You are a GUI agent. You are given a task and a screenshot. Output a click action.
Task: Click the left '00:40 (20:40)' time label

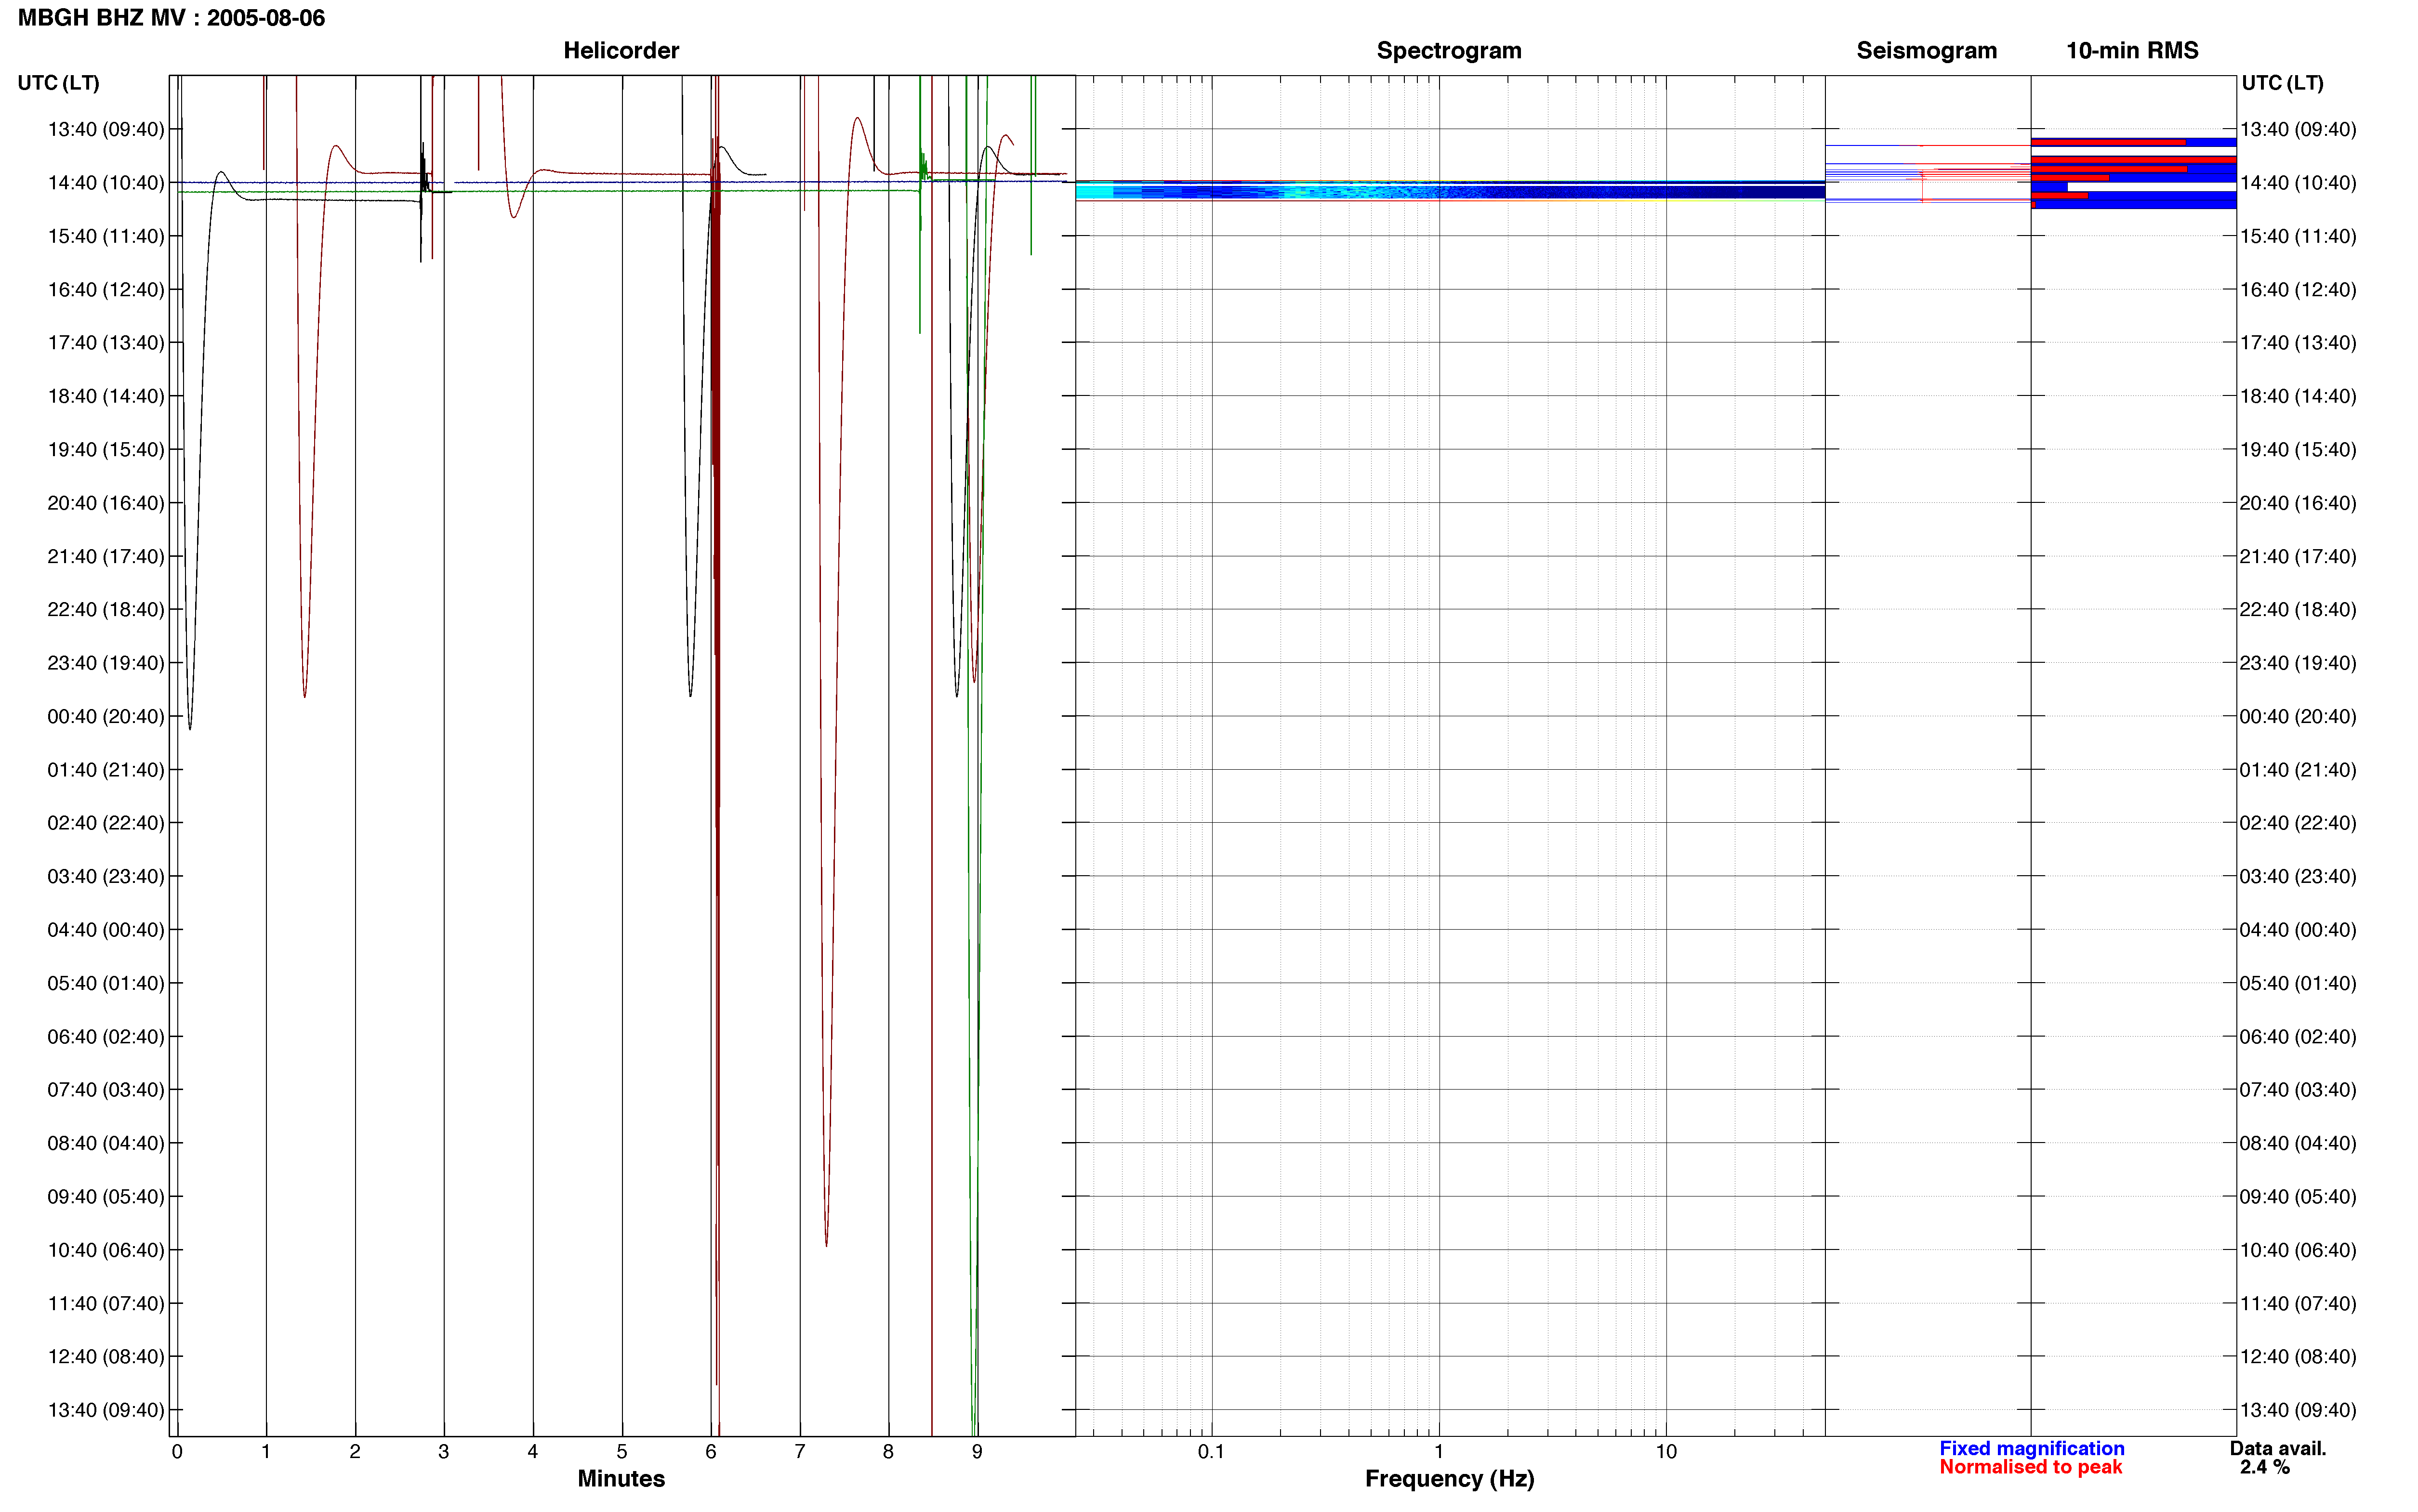(x=106, y=716)
